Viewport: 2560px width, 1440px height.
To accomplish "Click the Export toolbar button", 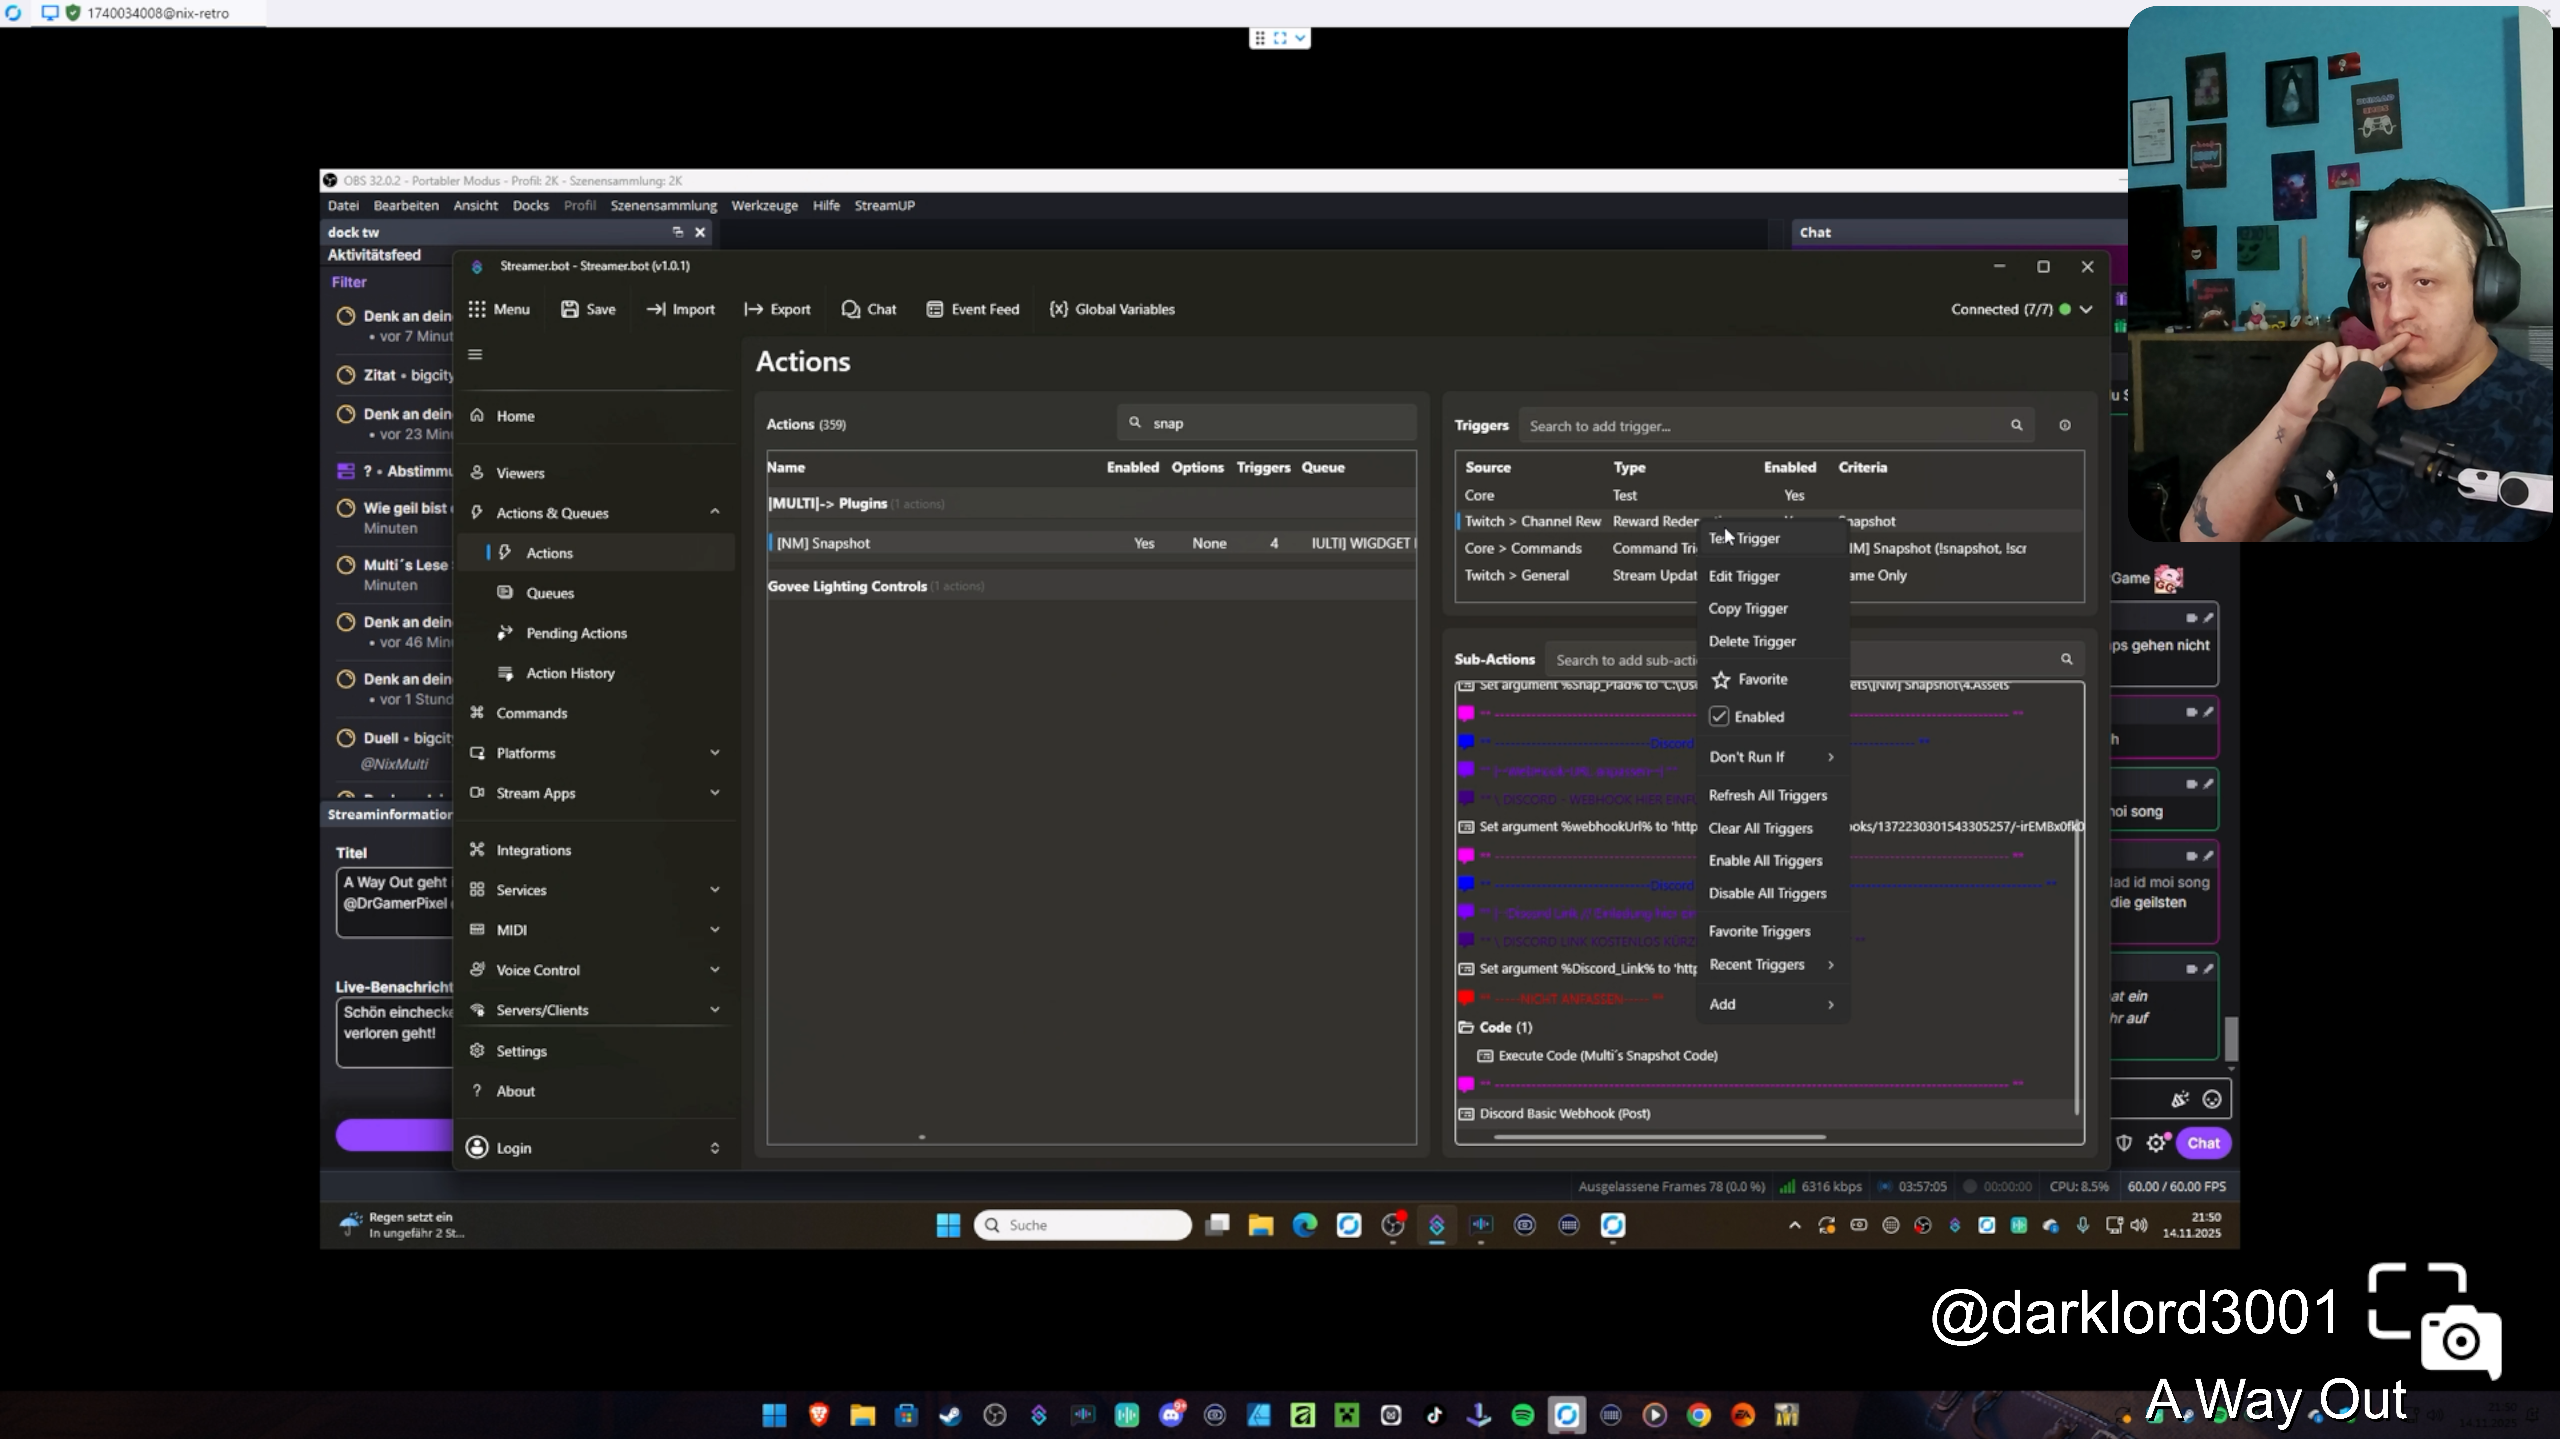I will coord(777,309).
